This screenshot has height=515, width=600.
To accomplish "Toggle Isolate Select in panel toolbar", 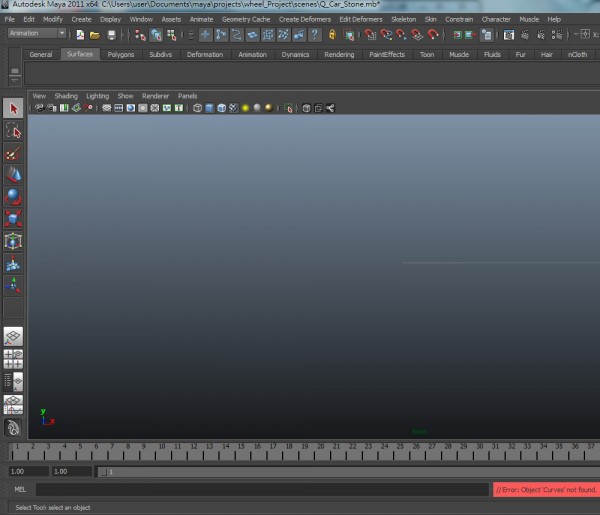I will 289,108.
